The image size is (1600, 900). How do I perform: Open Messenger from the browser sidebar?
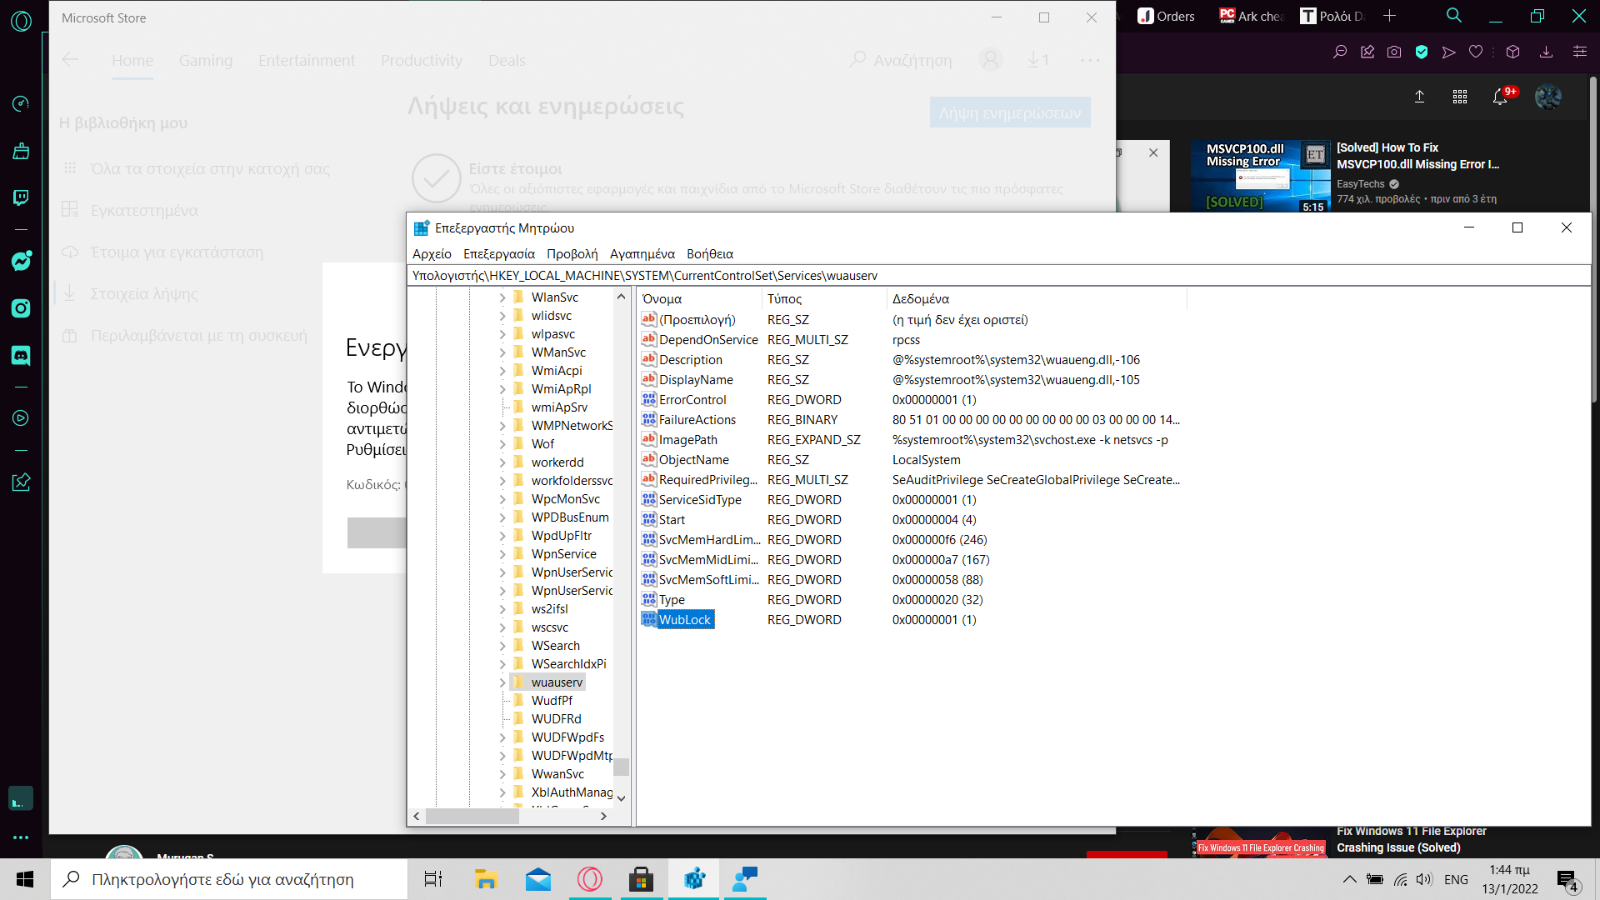(21, 261)
